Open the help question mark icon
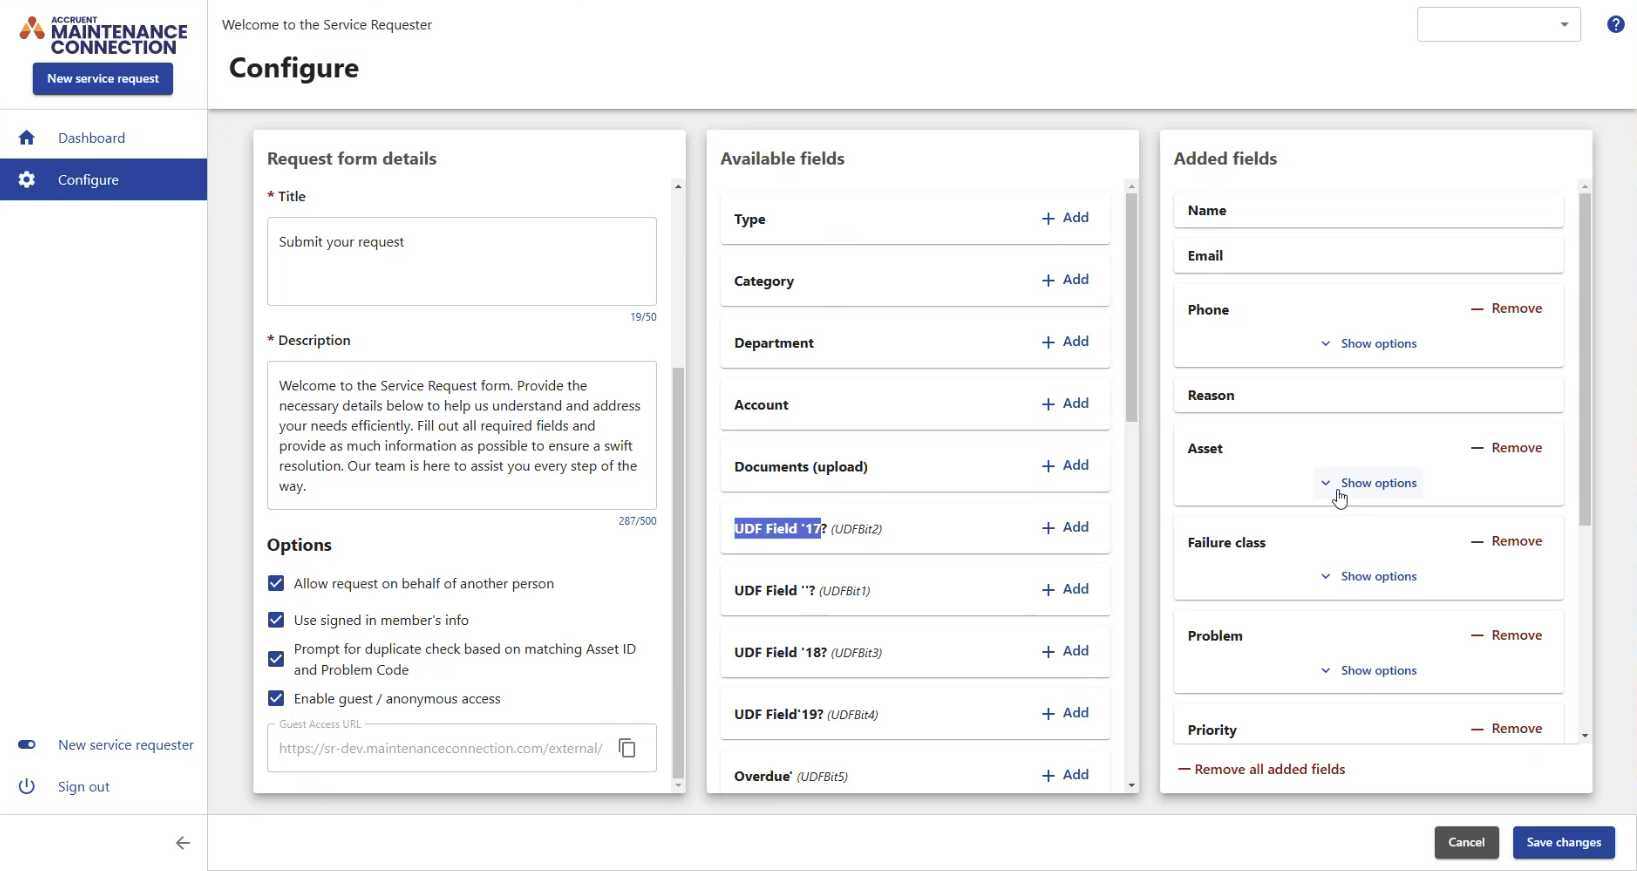Image resolution: width=1637 pixels, height=871 pixels. pyautogui.click(x=1615, y=25)
